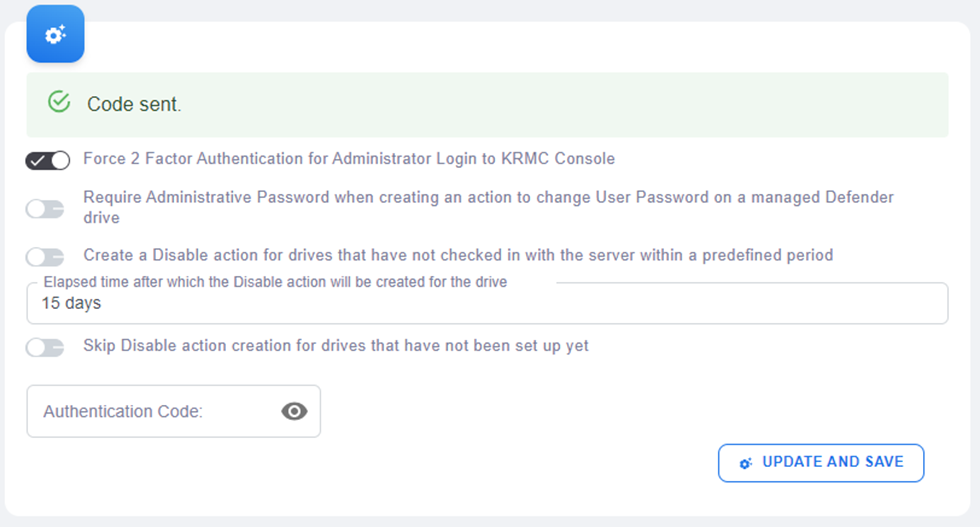Open the elapsed time 15 days dropdown
This screenshot has width=980, height=527.
[487, 304]
